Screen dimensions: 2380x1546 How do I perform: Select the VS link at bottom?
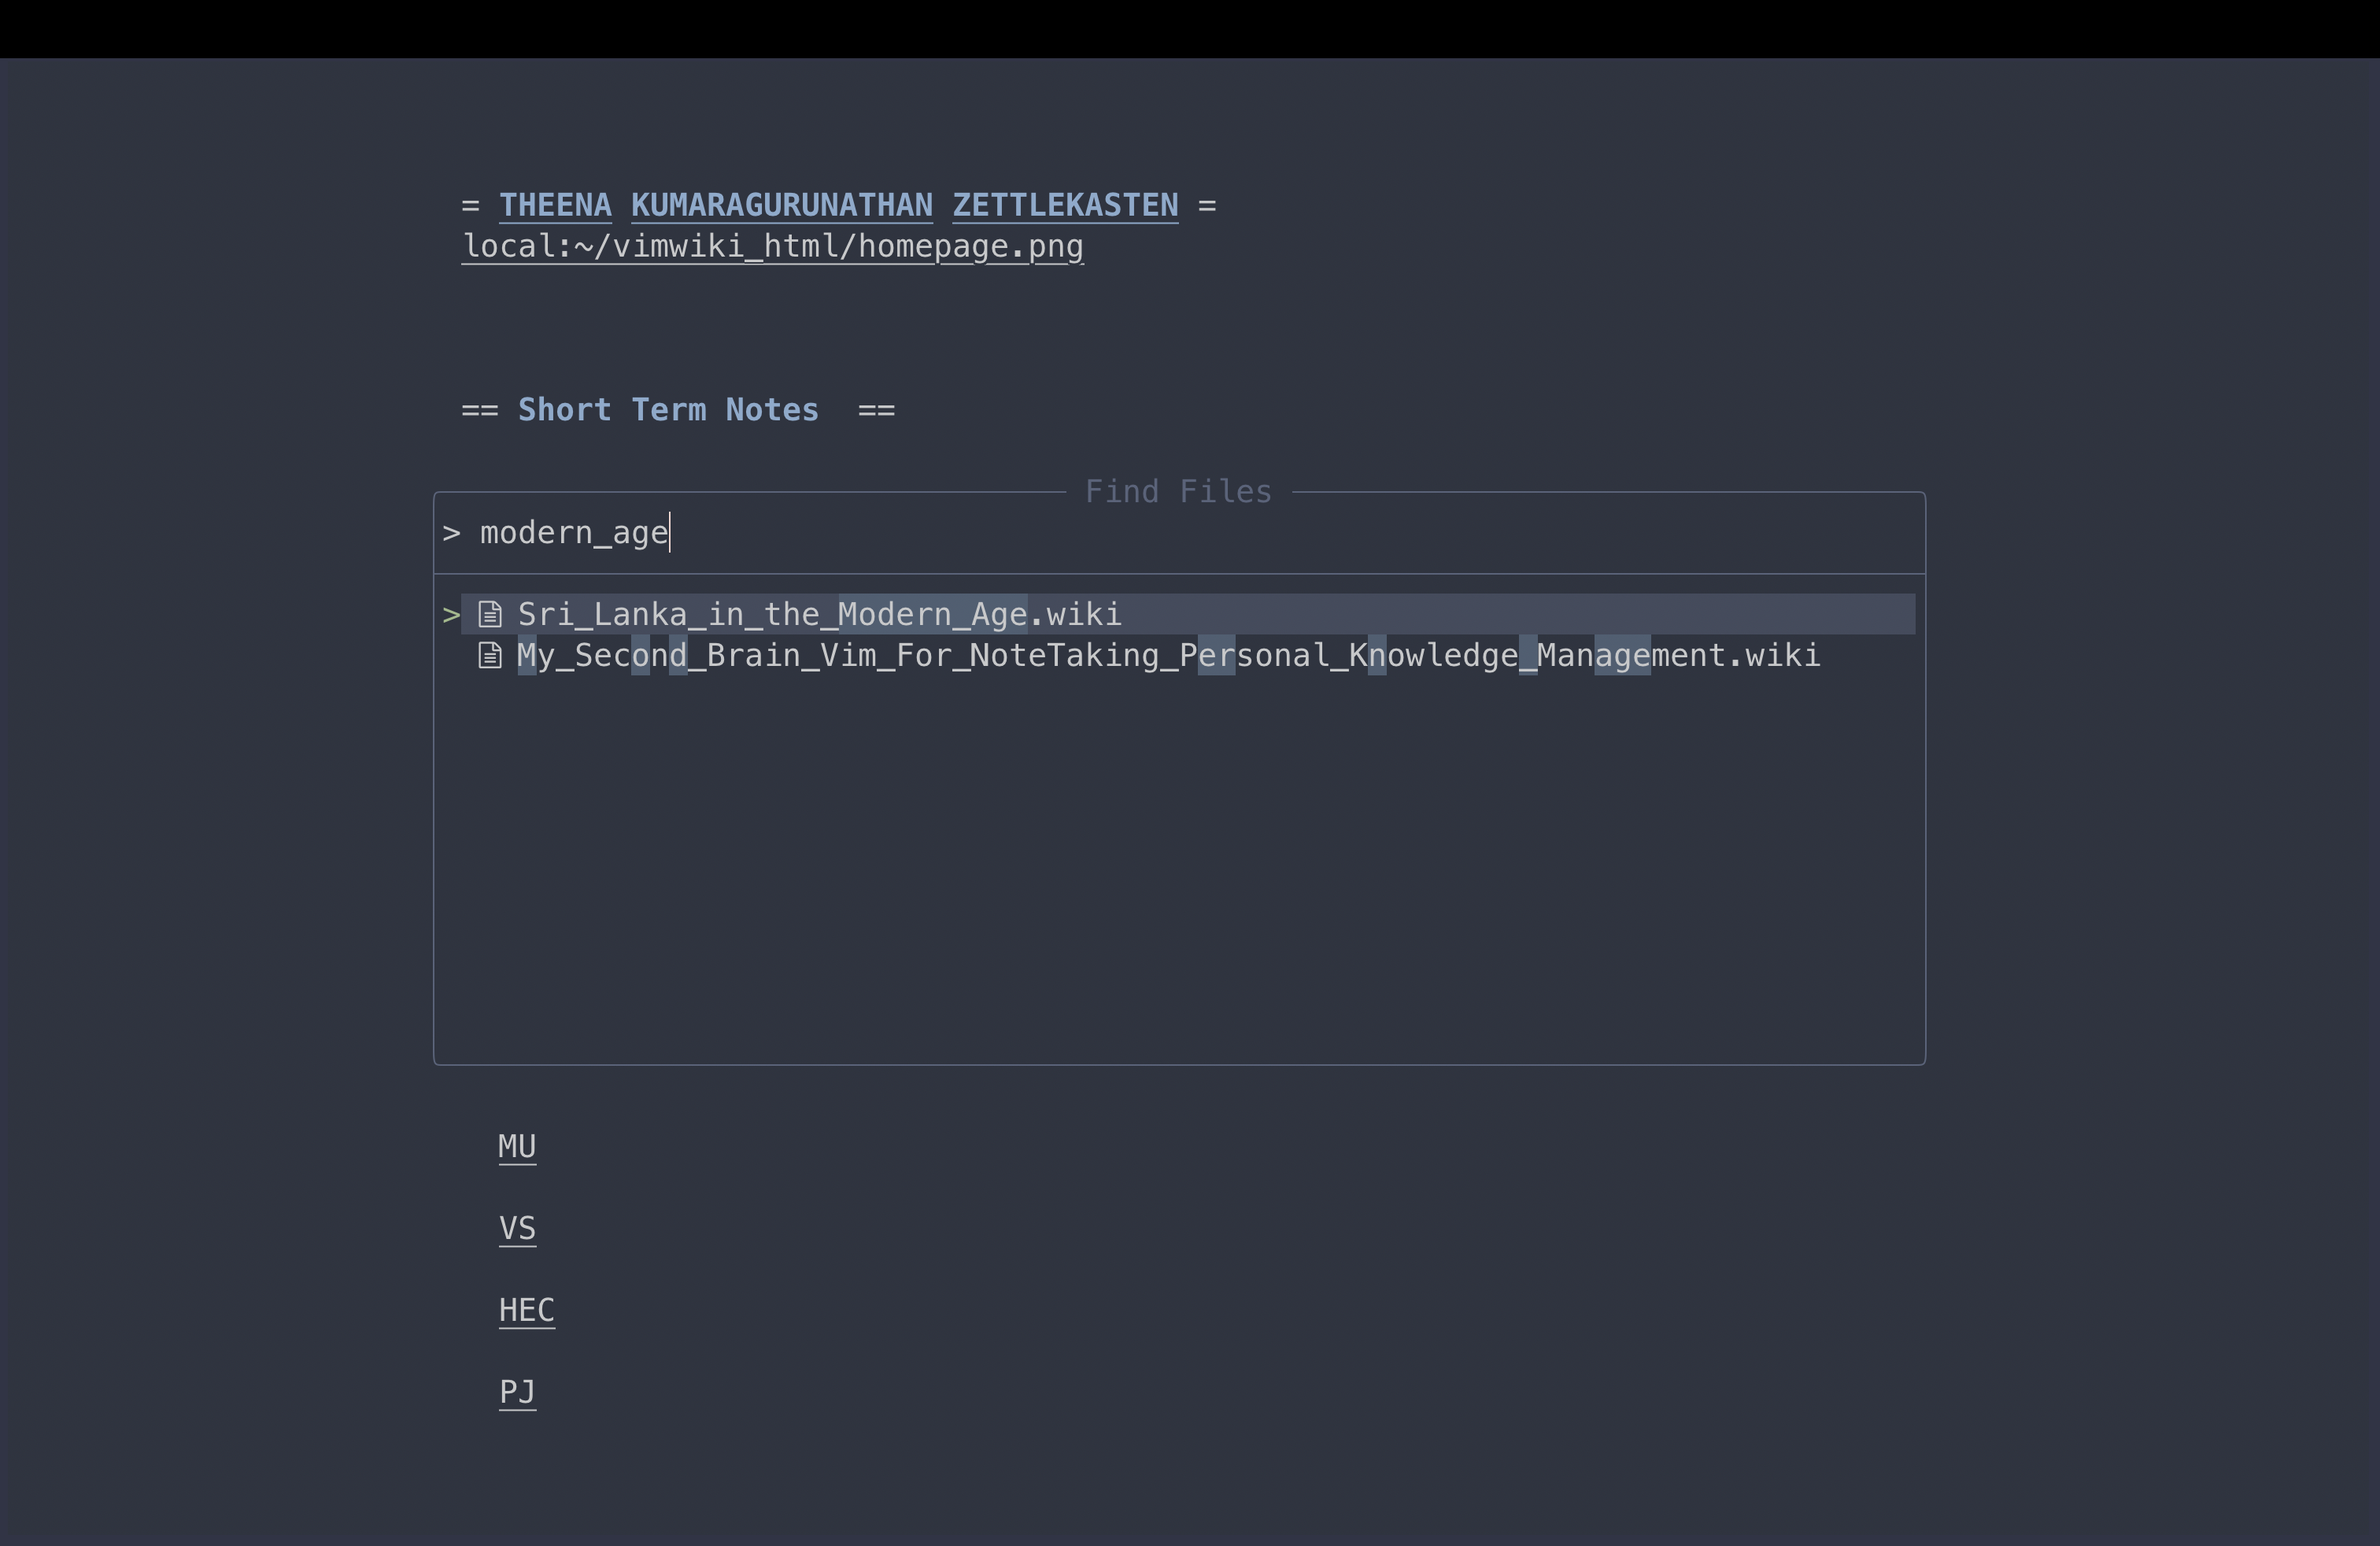[516, 1226]
